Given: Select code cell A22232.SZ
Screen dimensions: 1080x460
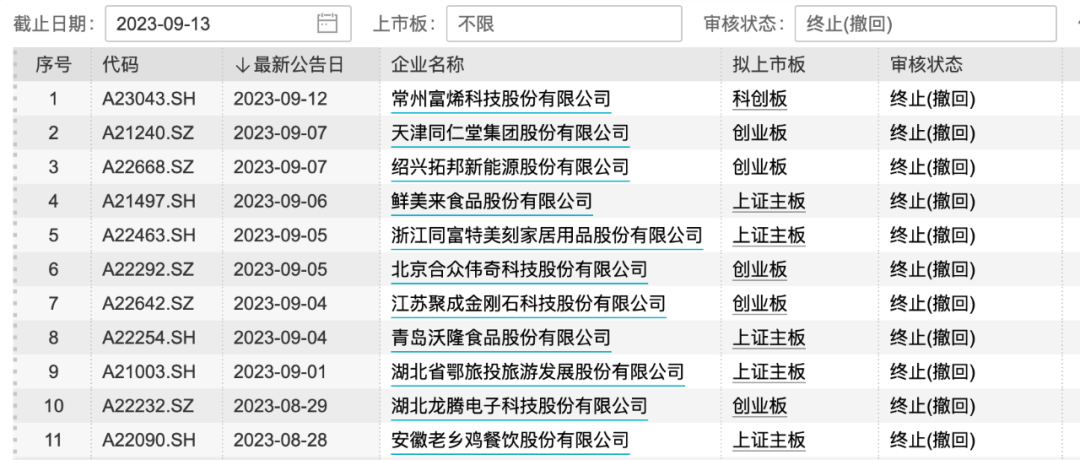Looking at the screenshot, I should [149, 406].
